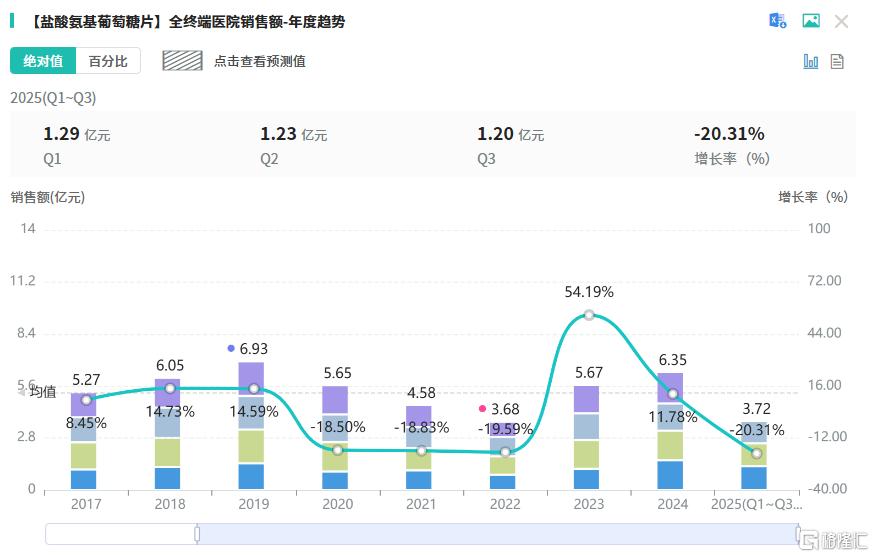The width and height of the screenshot is (874, 557).
Task: Close the chart panel with X
Action: (x=841, y=22)
